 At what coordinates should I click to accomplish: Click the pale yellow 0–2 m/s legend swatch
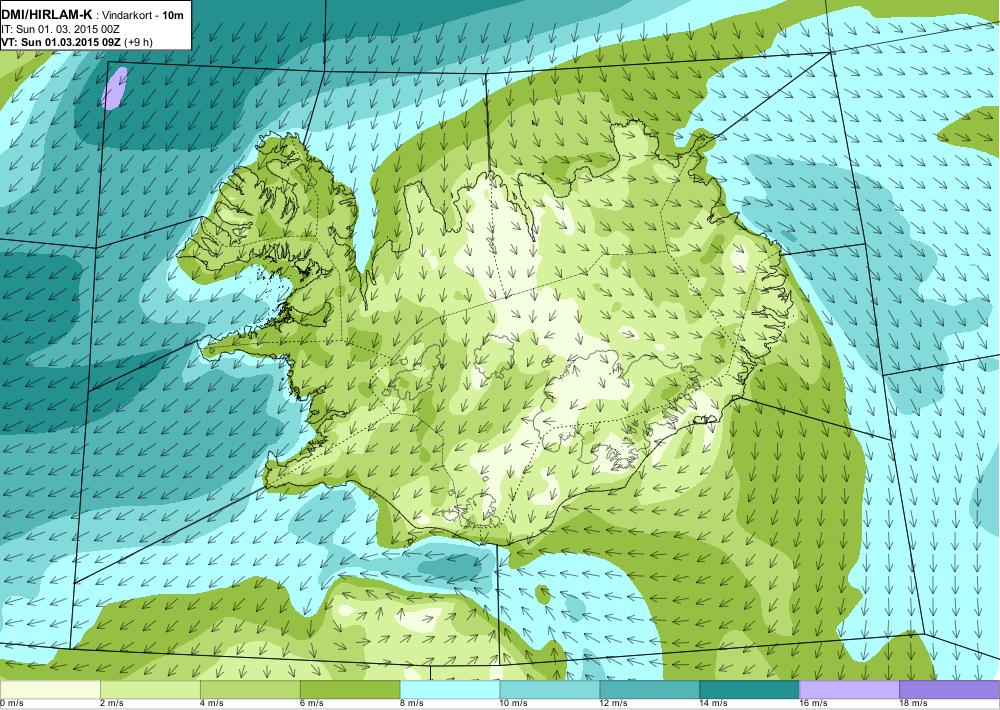50,690
